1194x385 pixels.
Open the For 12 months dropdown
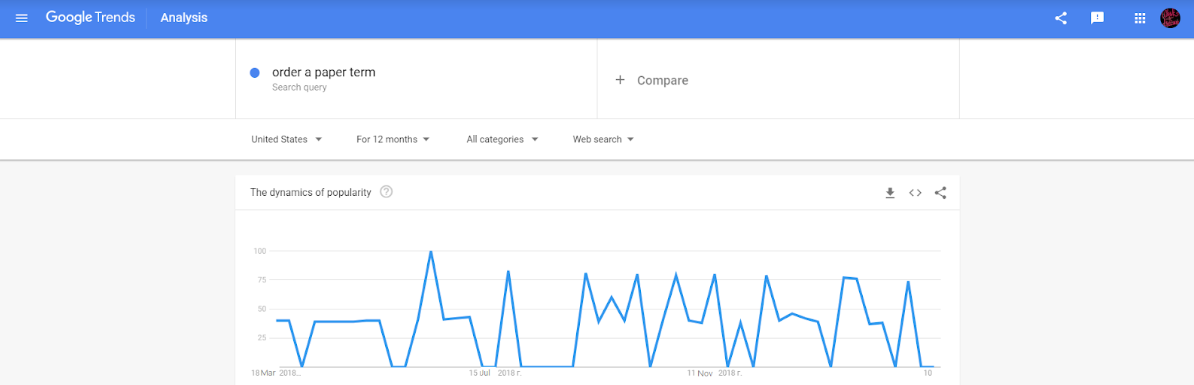coord(393,139)
